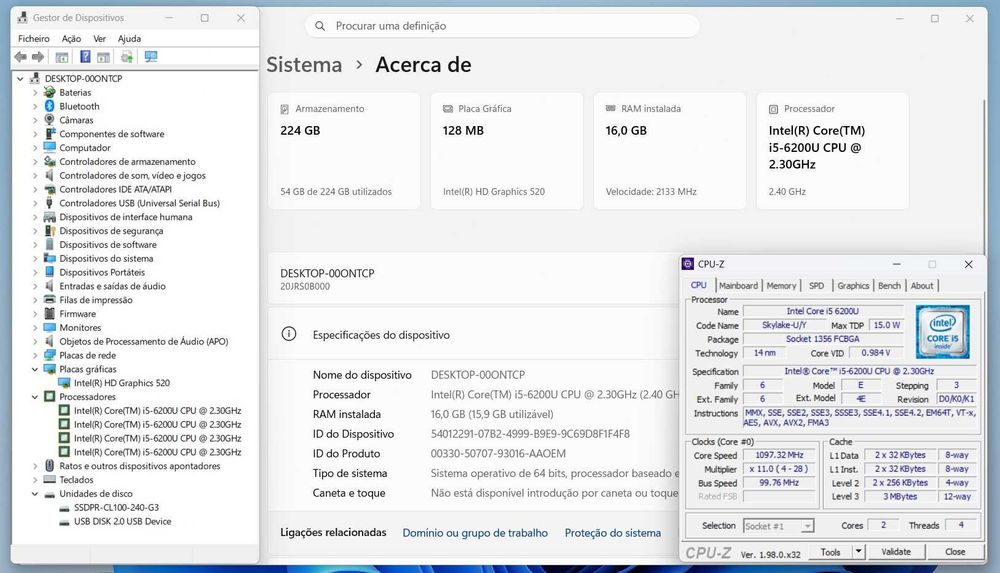Click the RAM instalada 16,0 GB card
The height and width of the screenshot is (573, 1000).
click(x=670, y=151)
